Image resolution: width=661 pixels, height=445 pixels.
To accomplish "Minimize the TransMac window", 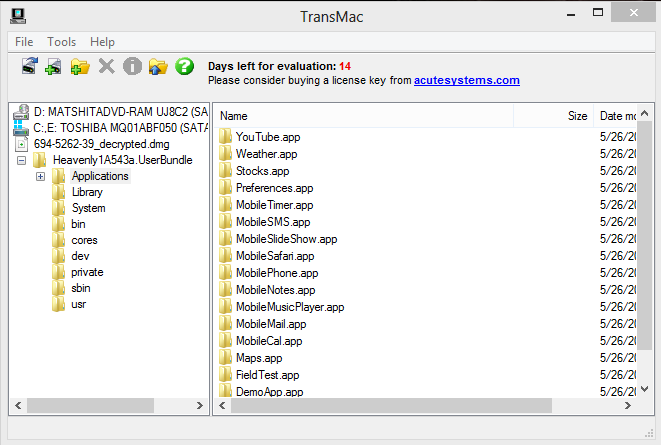I will pyautogui.click(x=571, y=14).
